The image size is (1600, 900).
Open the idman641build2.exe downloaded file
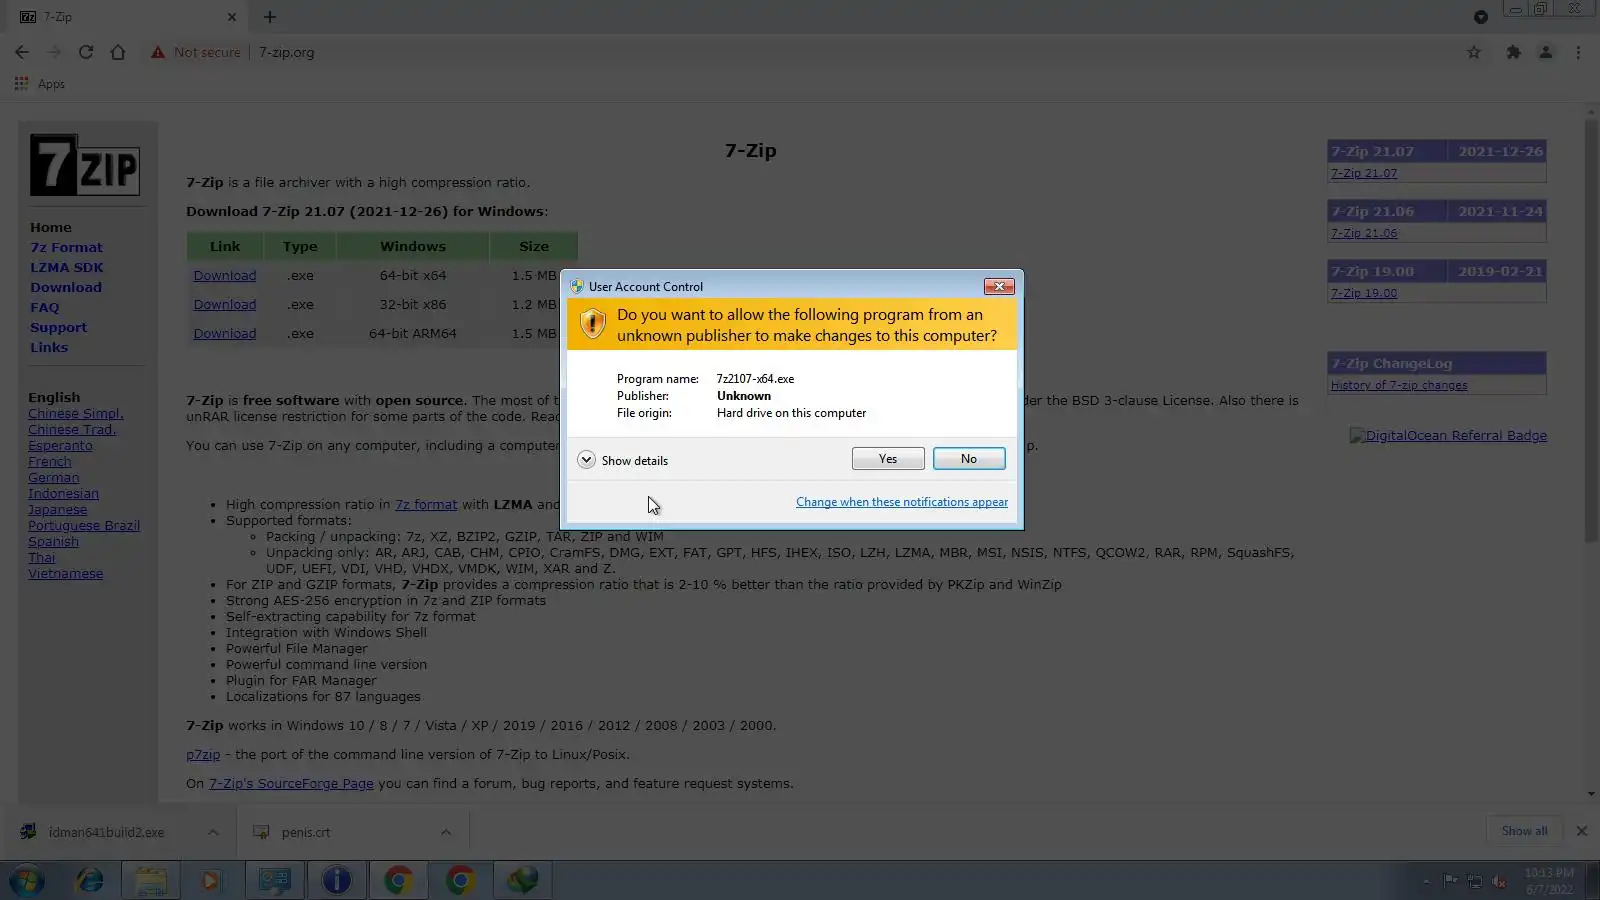(106, 832)
